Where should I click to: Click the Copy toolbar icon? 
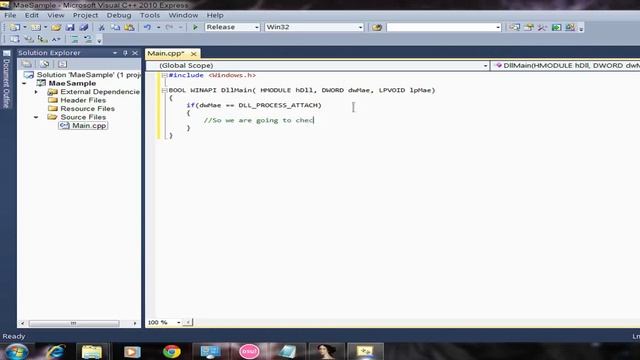115,27
